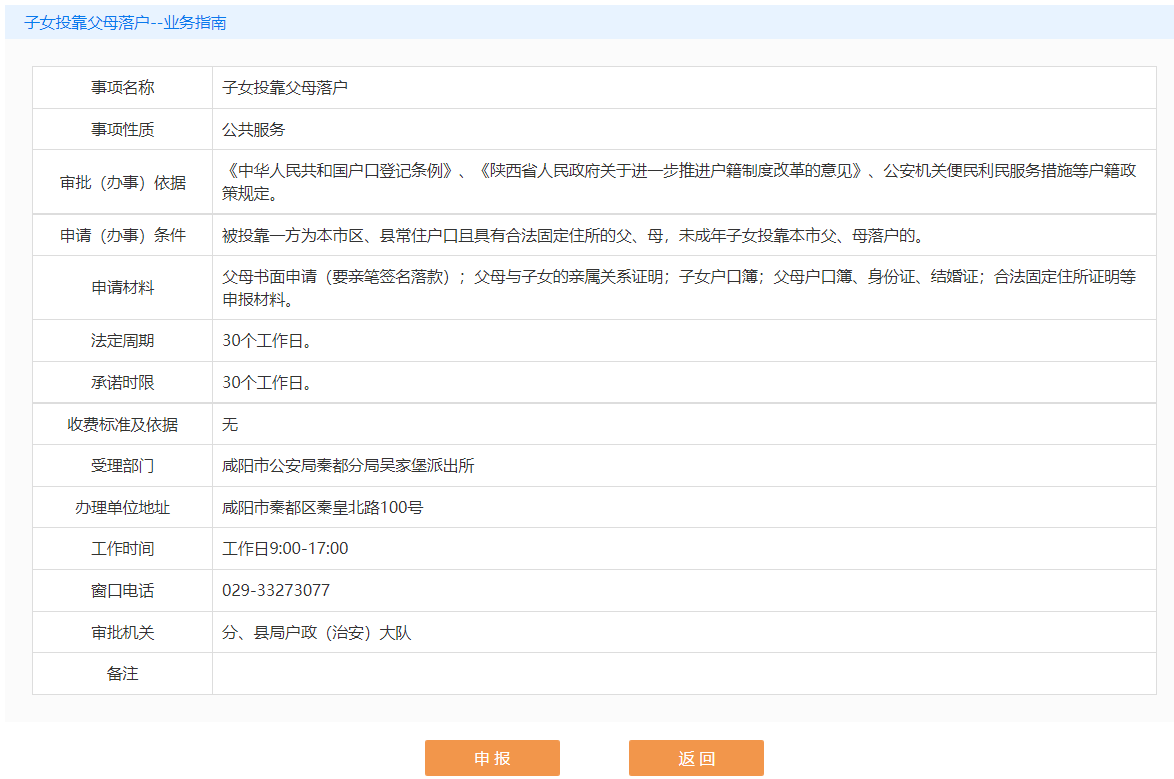Click the 申请（办事）条件 label cell

point(123,236)
